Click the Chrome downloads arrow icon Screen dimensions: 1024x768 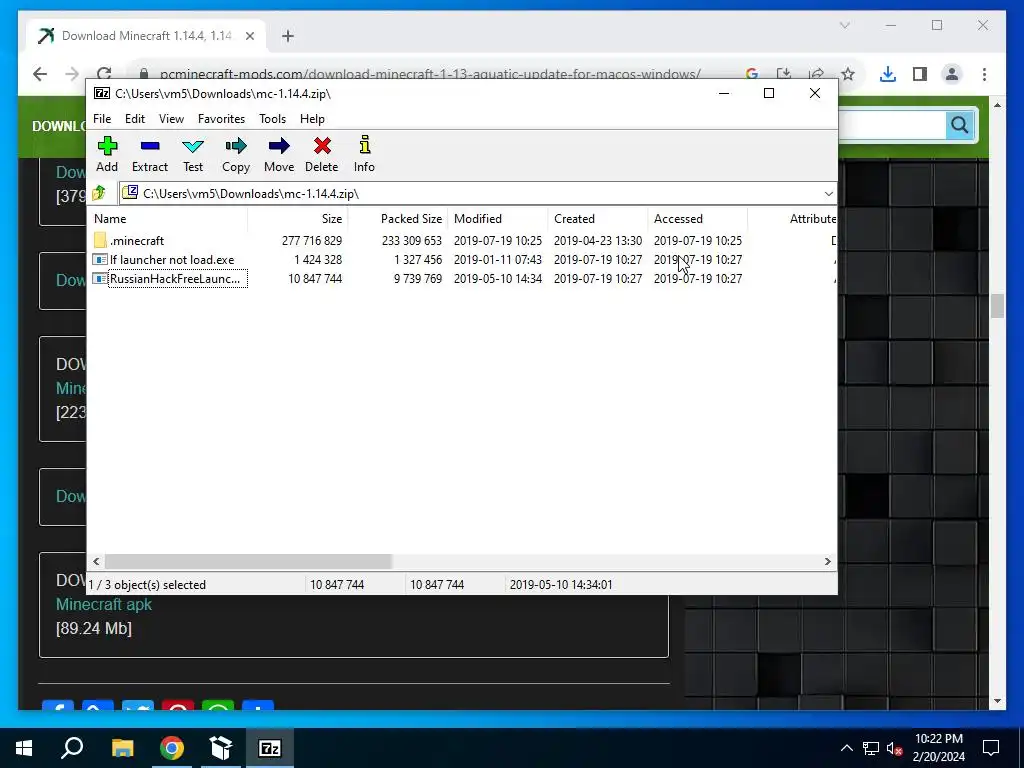888,74
